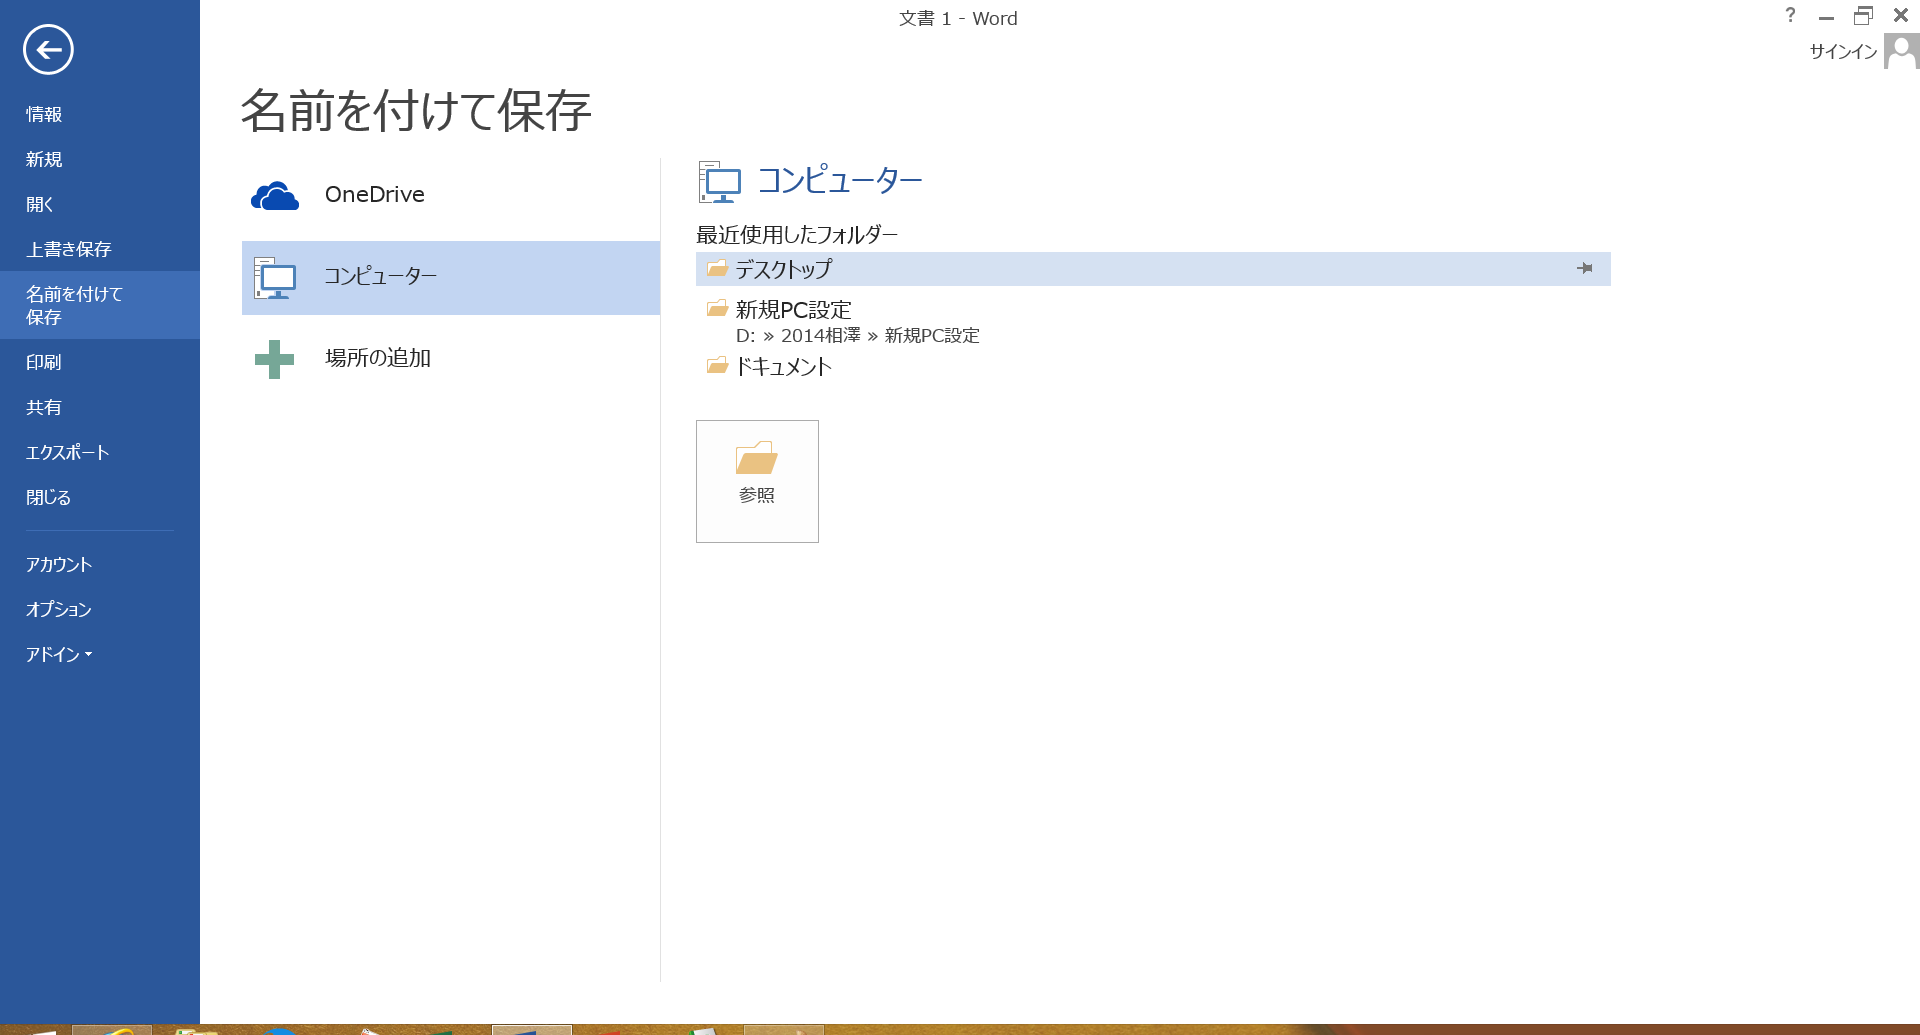
Task: Click the folder icon next to 新規PC設定
Action: pyautogui.click(x=717, y=308)
